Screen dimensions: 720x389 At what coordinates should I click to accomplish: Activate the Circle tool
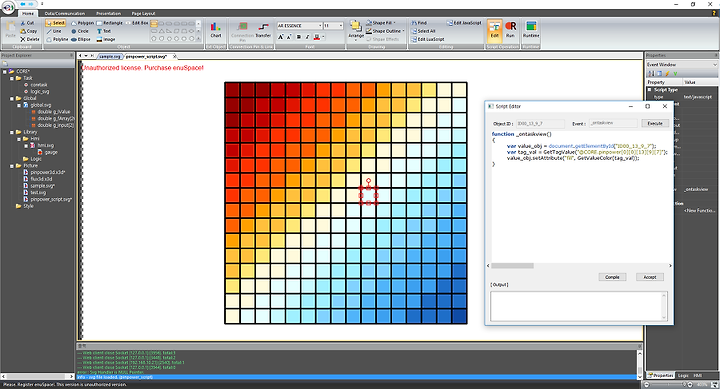tap(80, 31)
